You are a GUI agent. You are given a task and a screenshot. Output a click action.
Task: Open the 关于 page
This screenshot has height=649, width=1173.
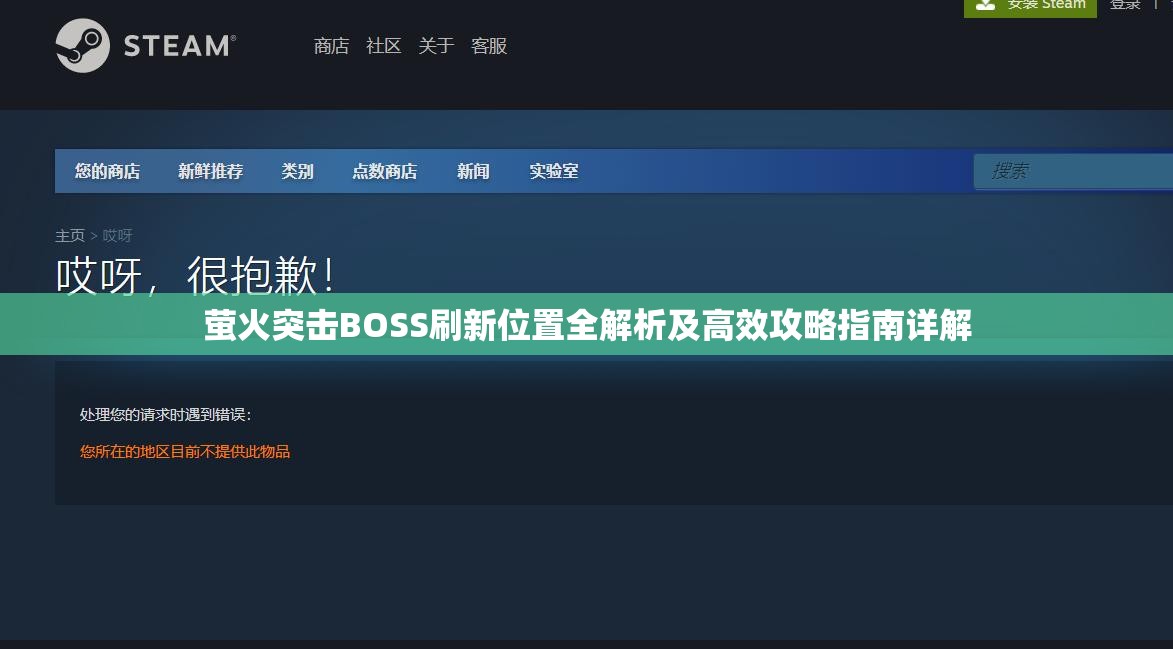(x=436, y=46)
